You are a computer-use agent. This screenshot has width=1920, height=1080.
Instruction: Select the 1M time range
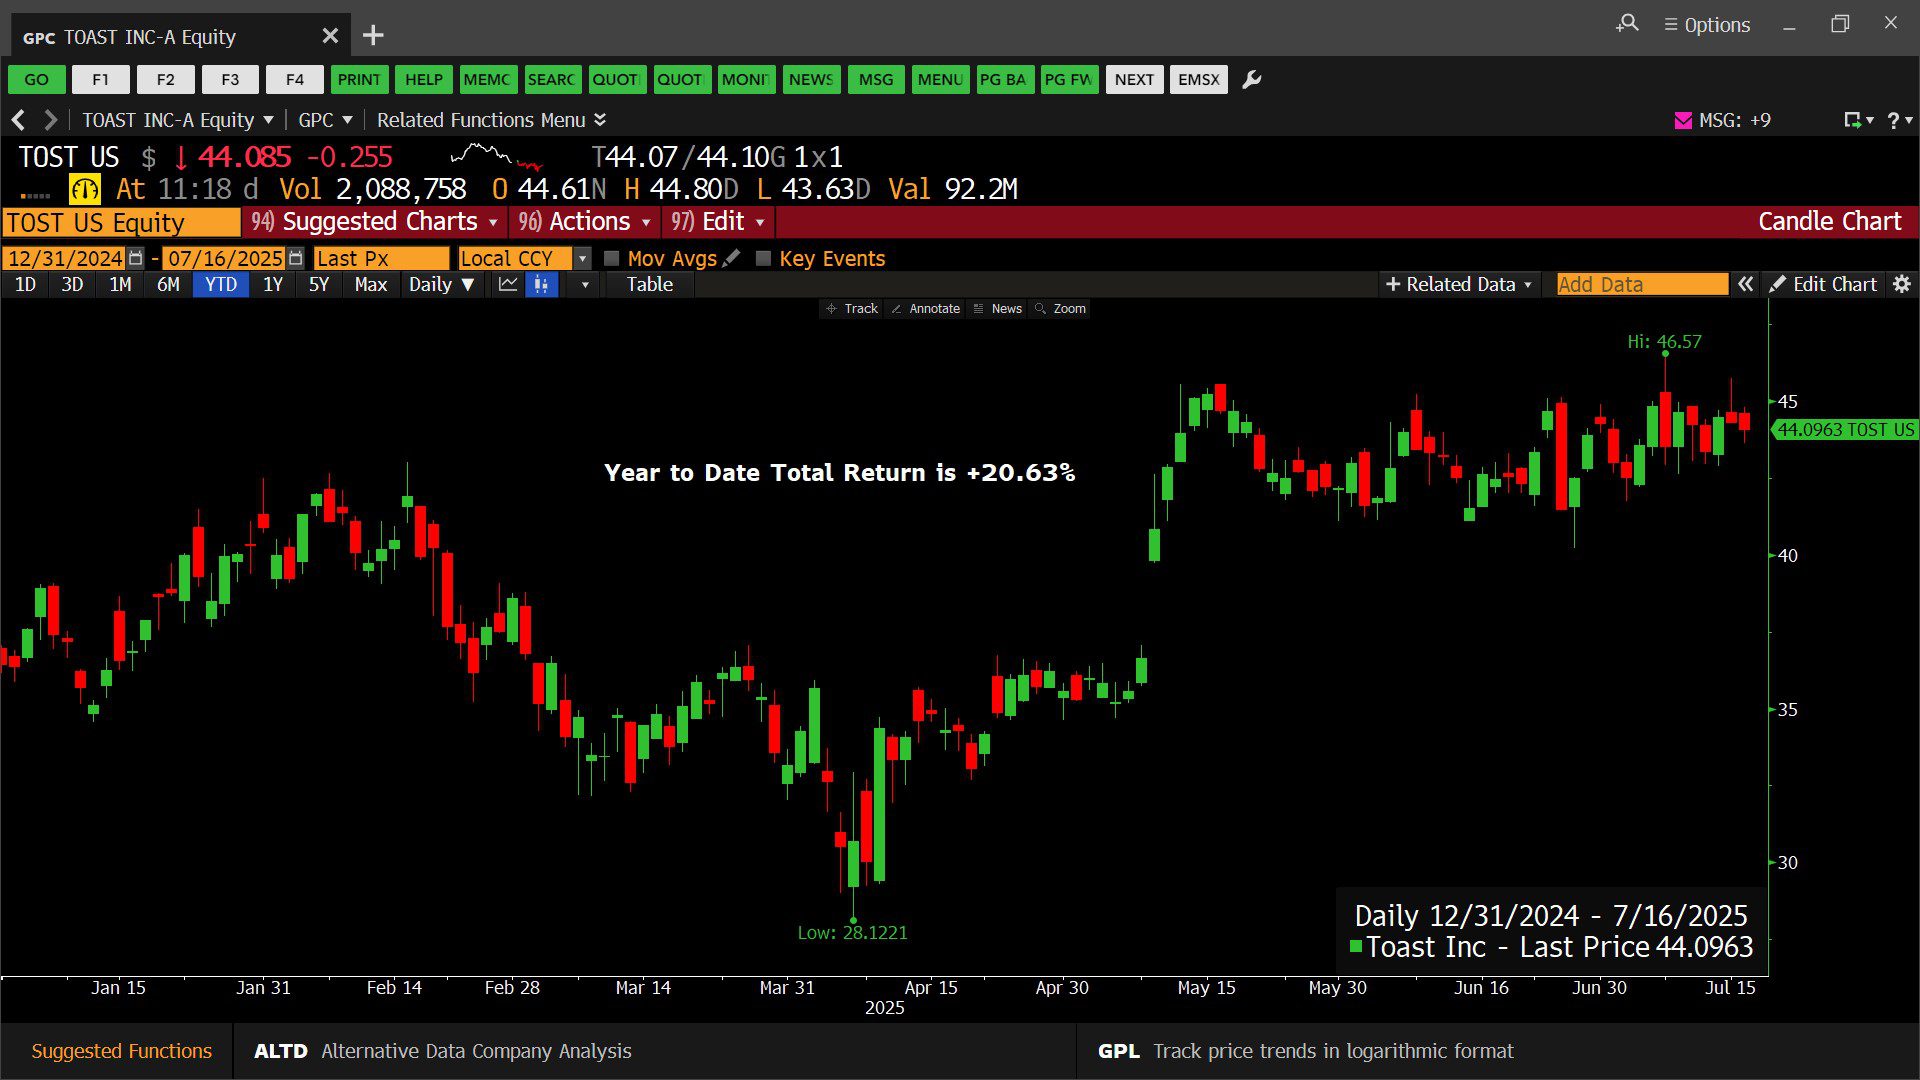pos(120,285)
